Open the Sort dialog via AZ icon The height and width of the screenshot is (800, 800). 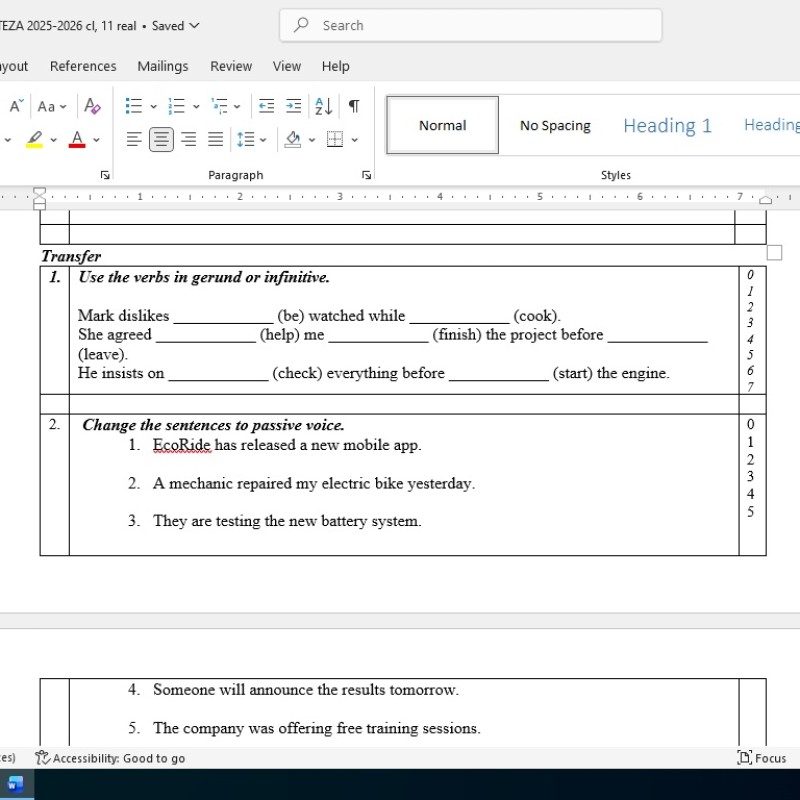(322, 106)
